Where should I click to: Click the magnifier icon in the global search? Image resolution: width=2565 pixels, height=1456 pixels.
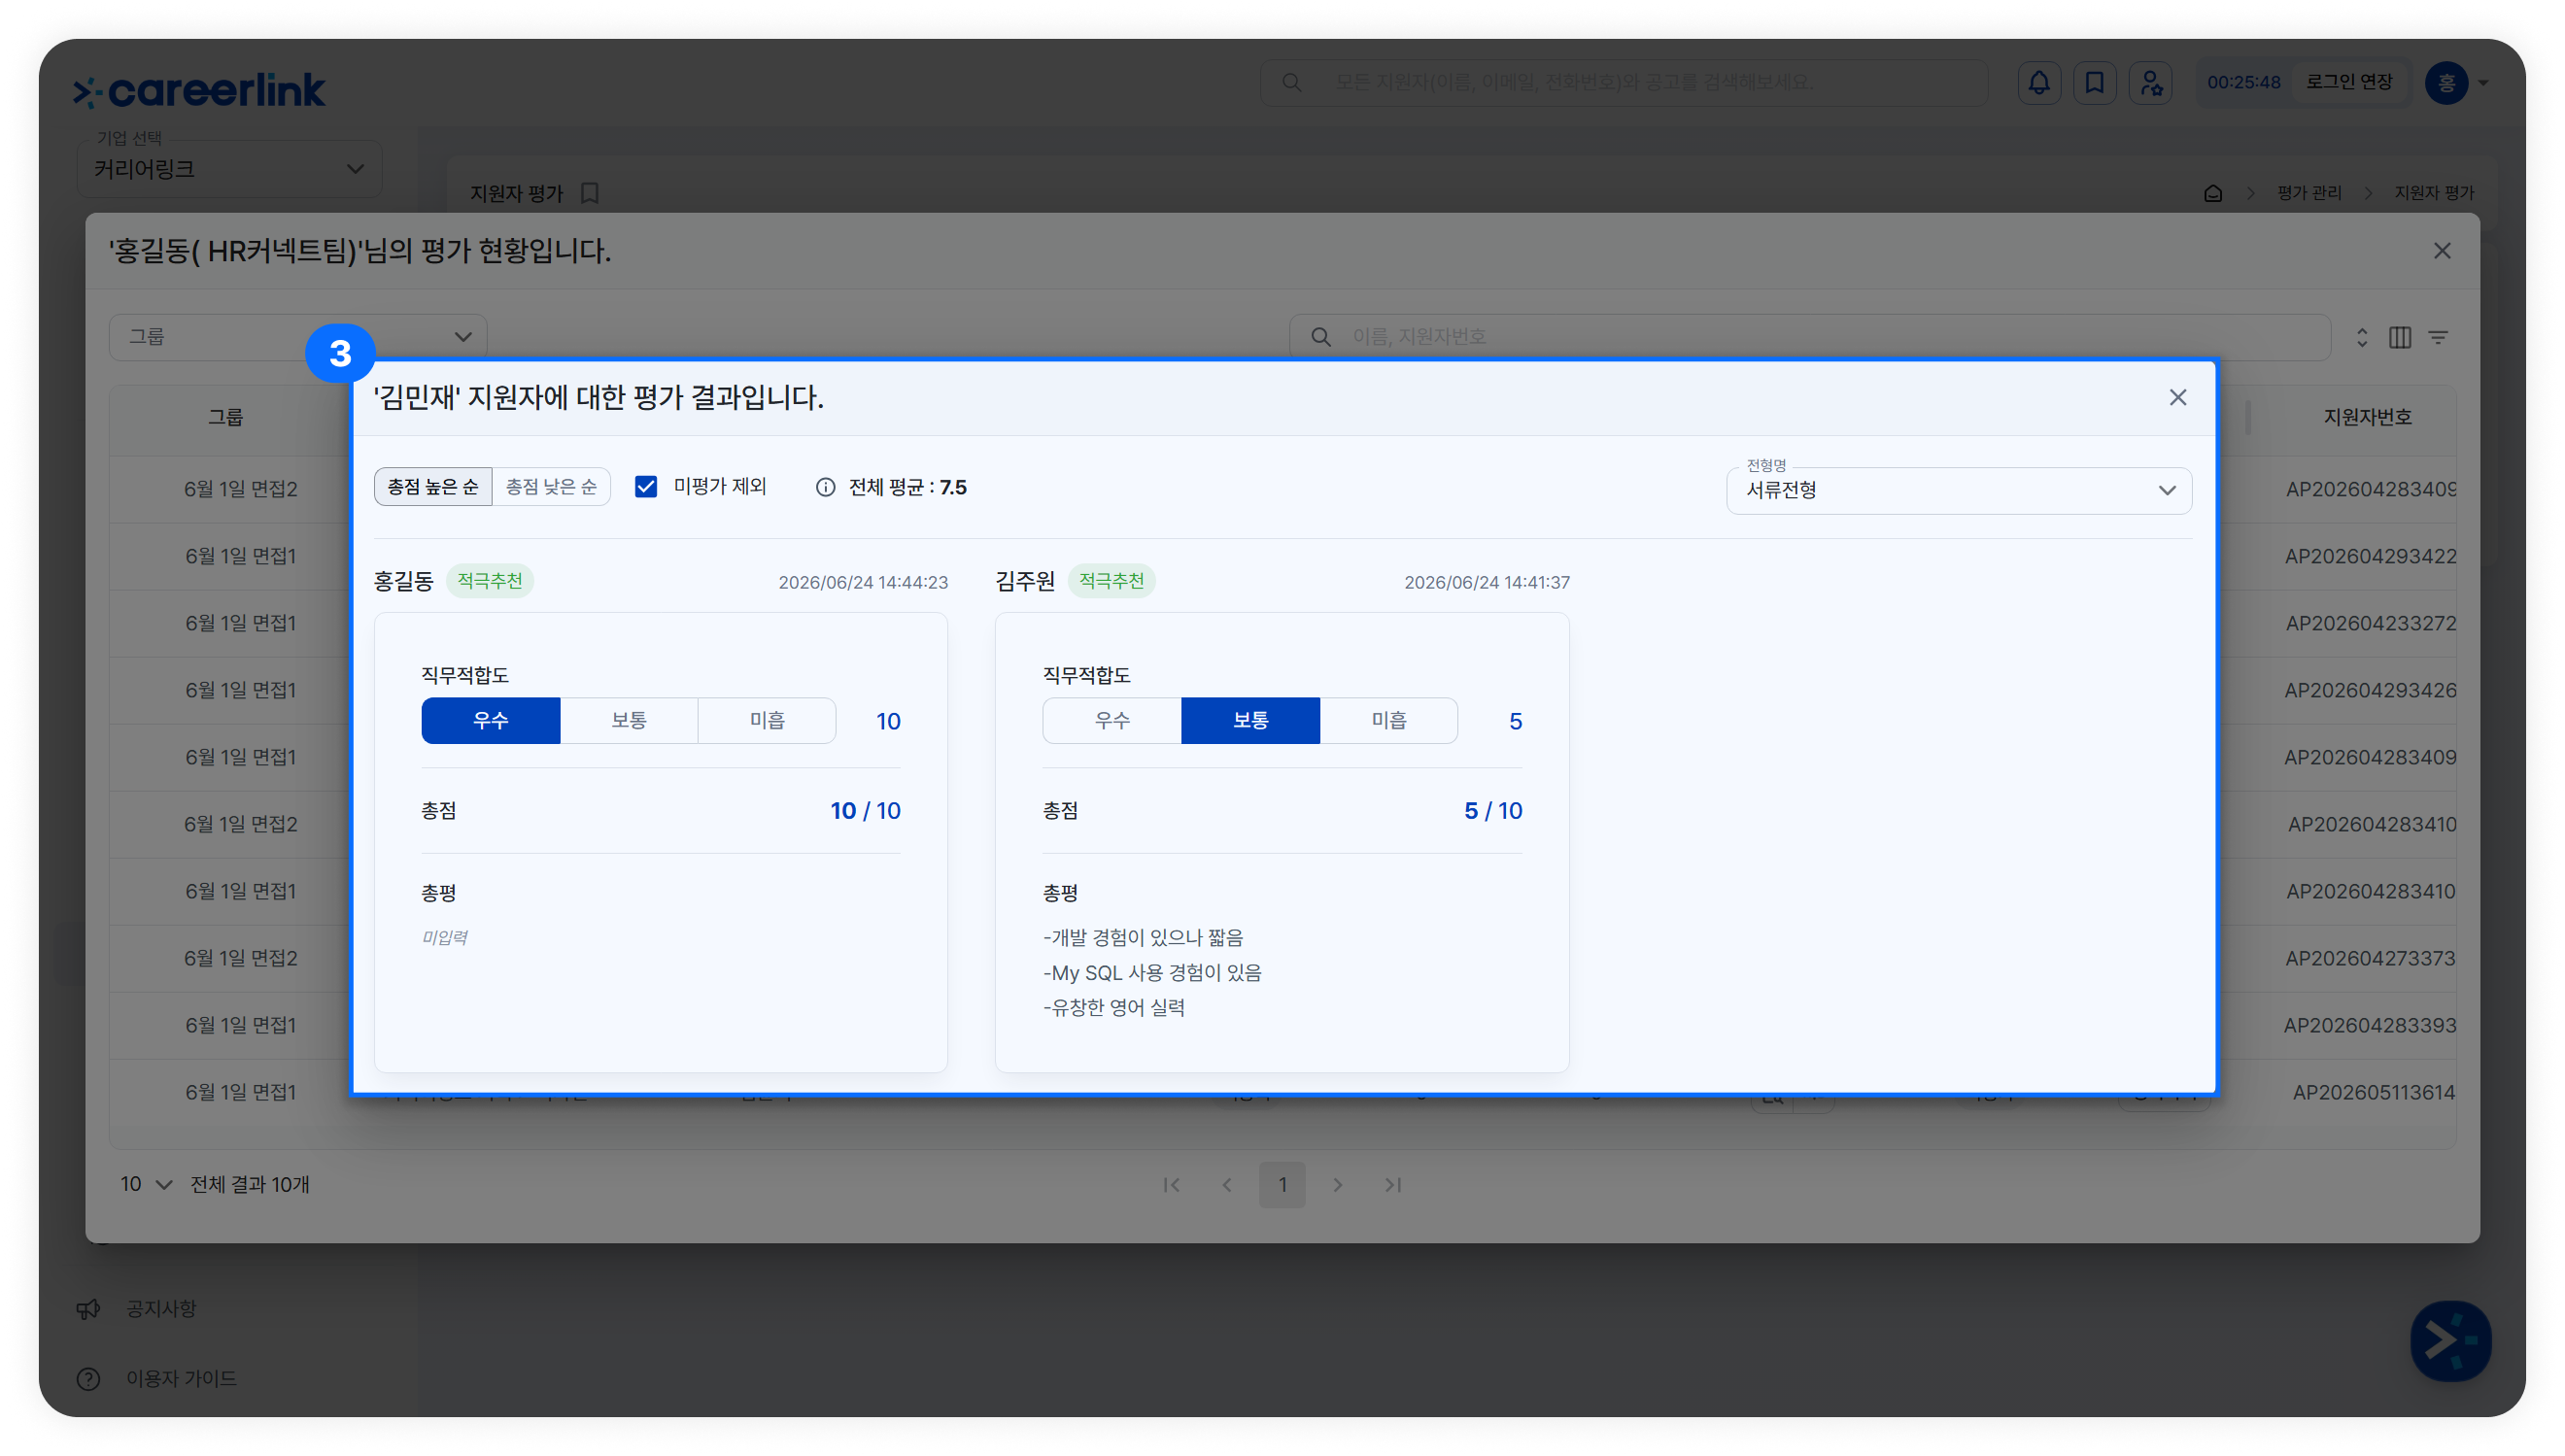(1291, 83)
